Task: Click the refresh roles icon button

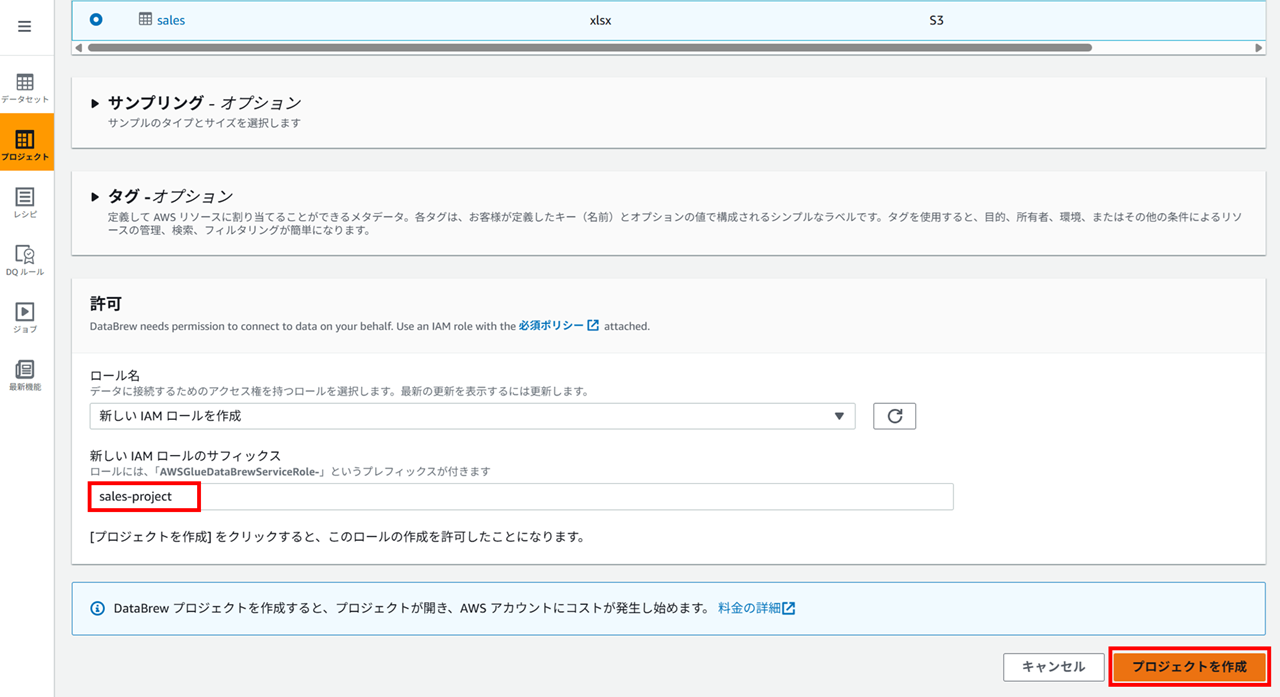Action: (x=894, y=416)
